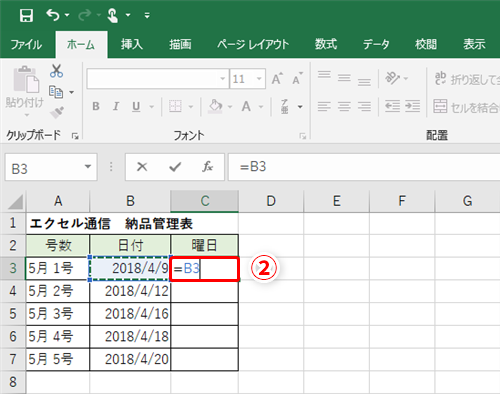Click the font name combo box
The width and height of the screenshot is (500, 394).
[x=158, y=79]
